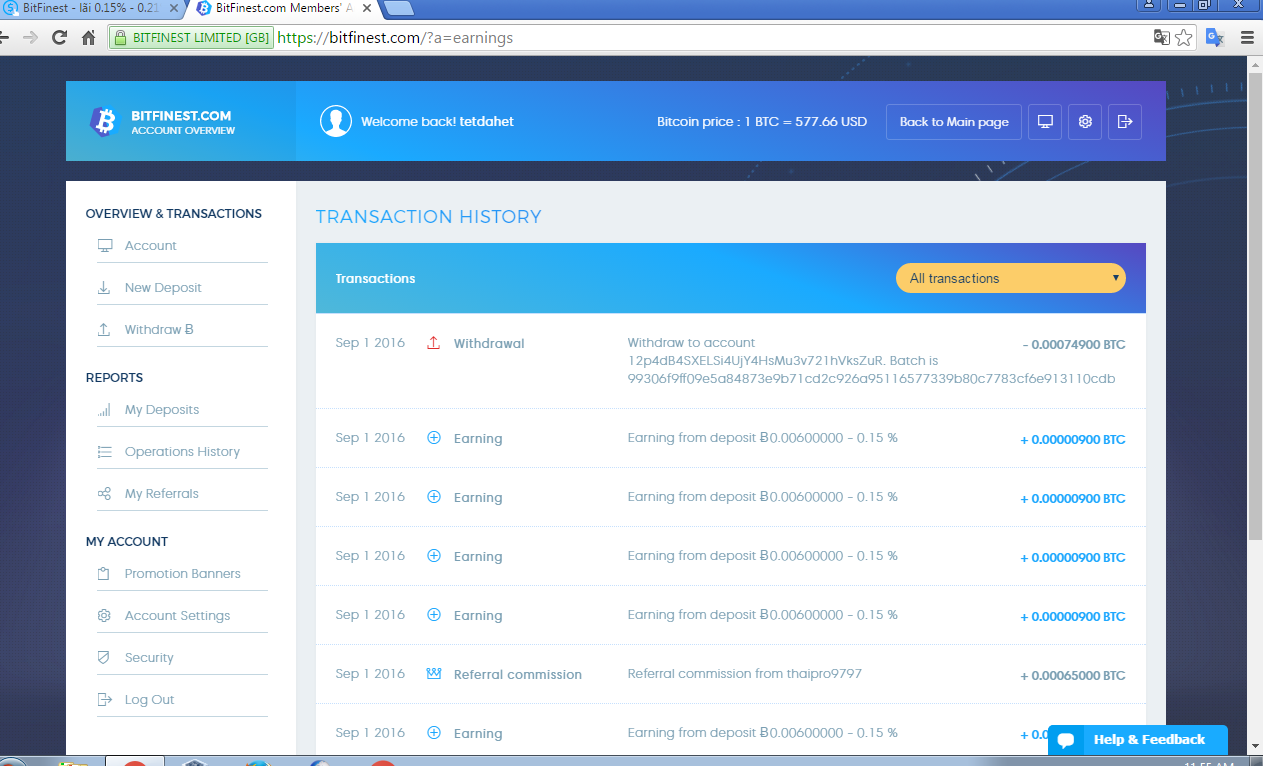Click the Log Out link

pos(149,700)
